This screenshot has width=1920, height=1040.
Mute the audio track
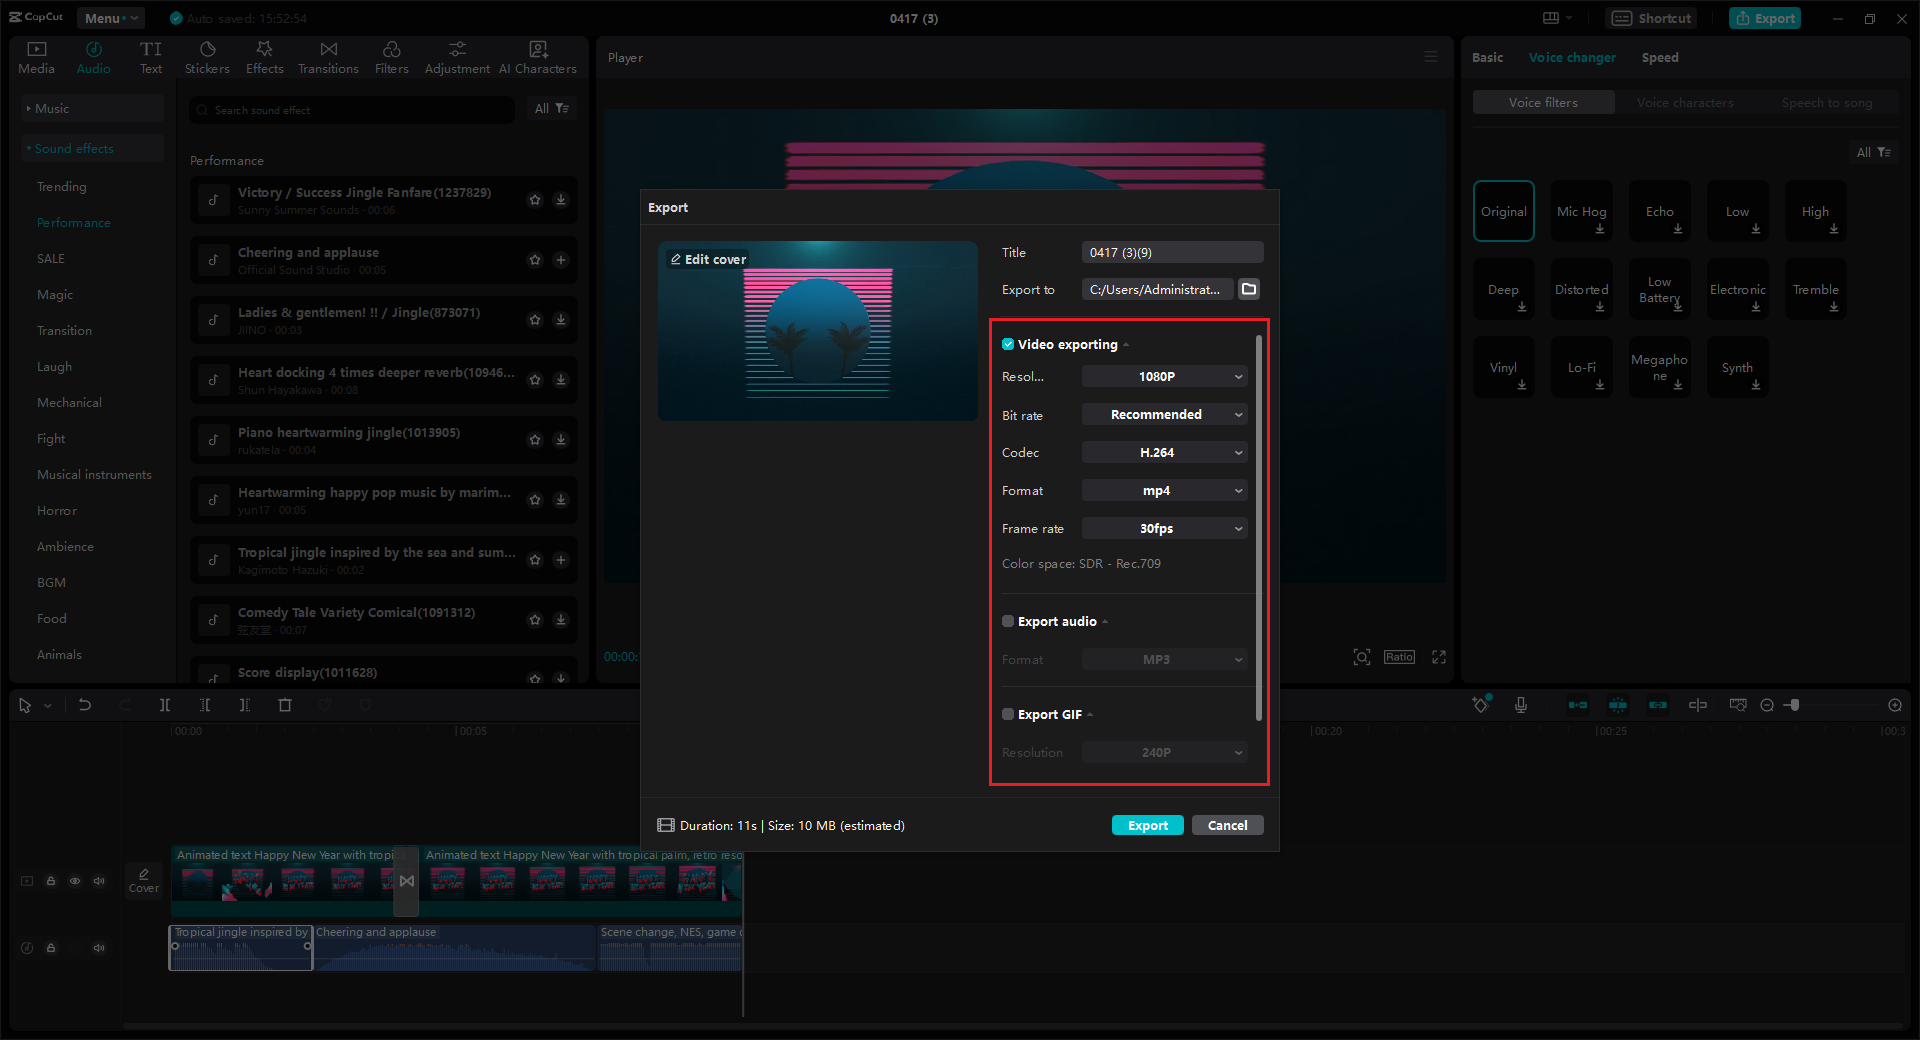99,948
